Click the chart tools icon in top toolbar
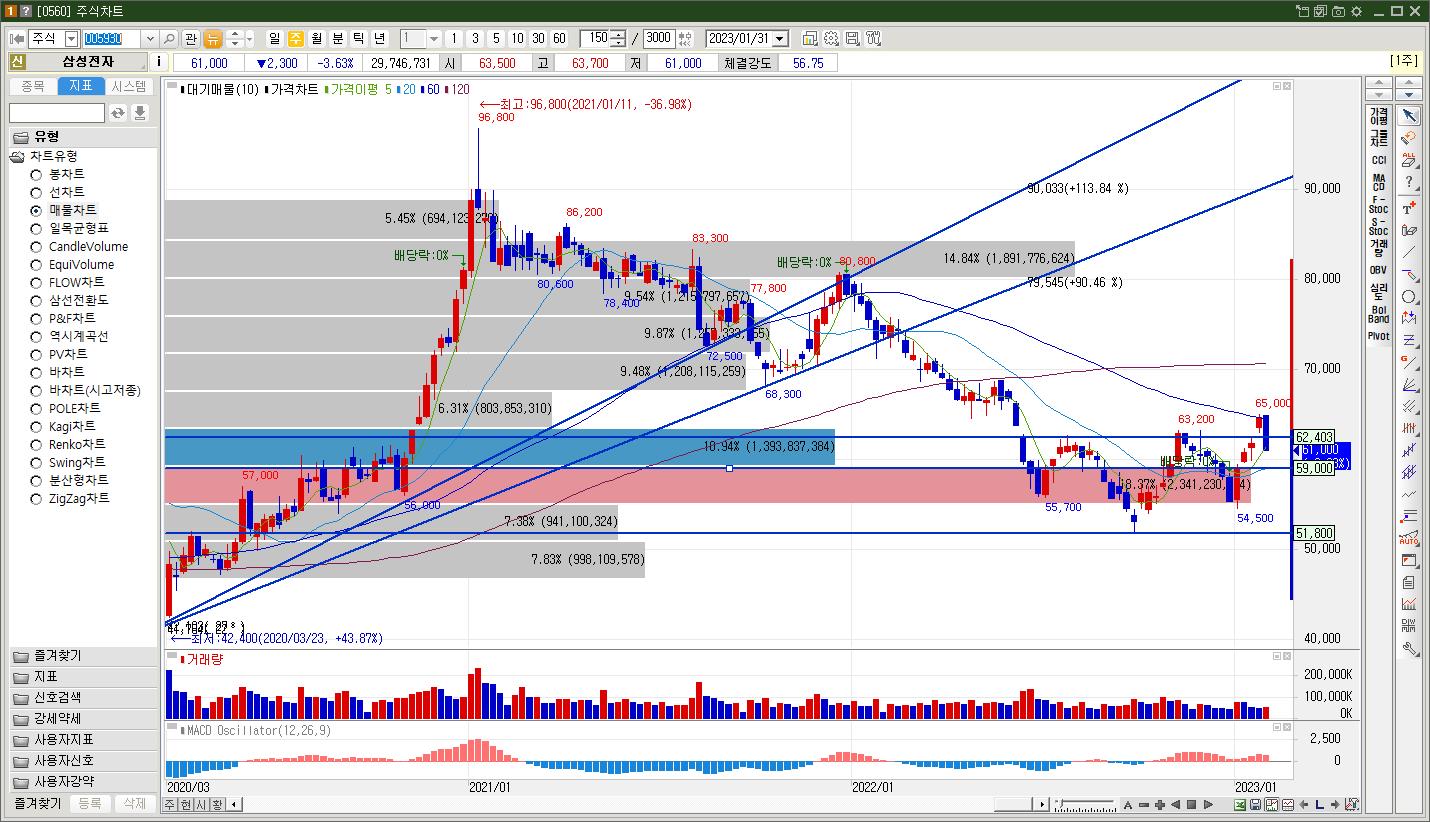 pos(873,39)
